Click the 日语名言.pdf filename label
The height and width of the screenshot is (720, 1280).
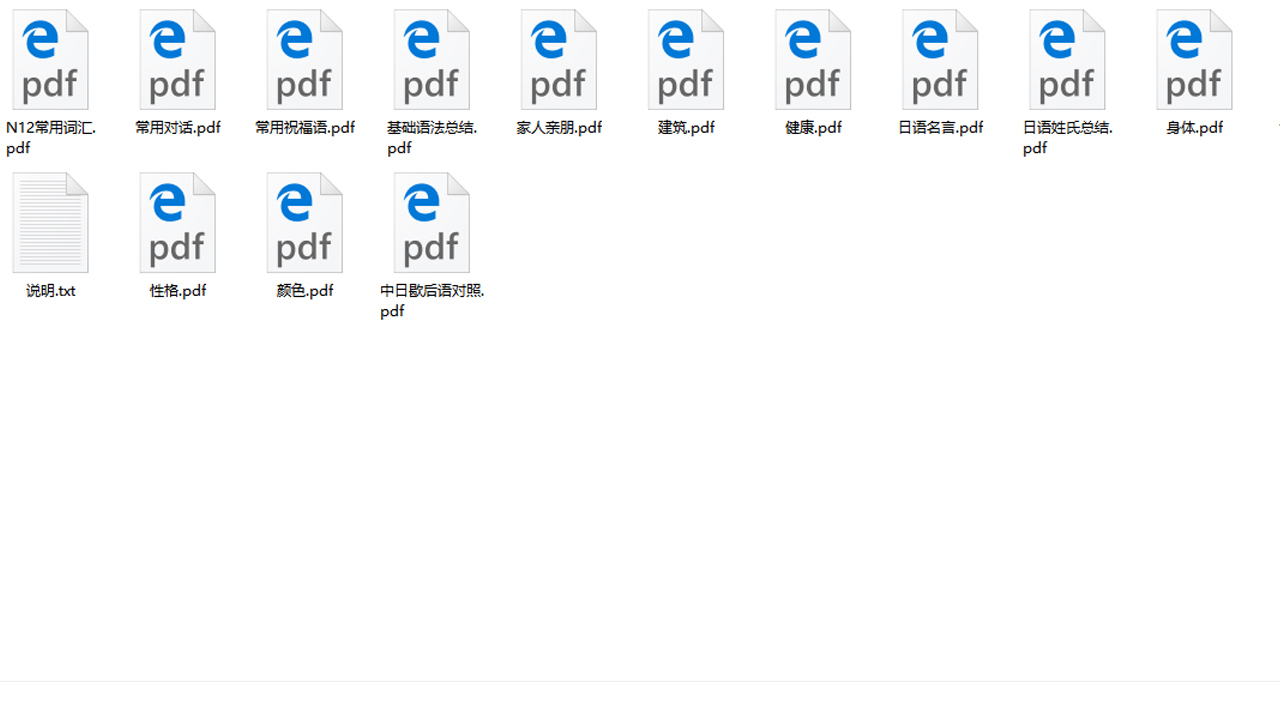click(x=941, y=127)
